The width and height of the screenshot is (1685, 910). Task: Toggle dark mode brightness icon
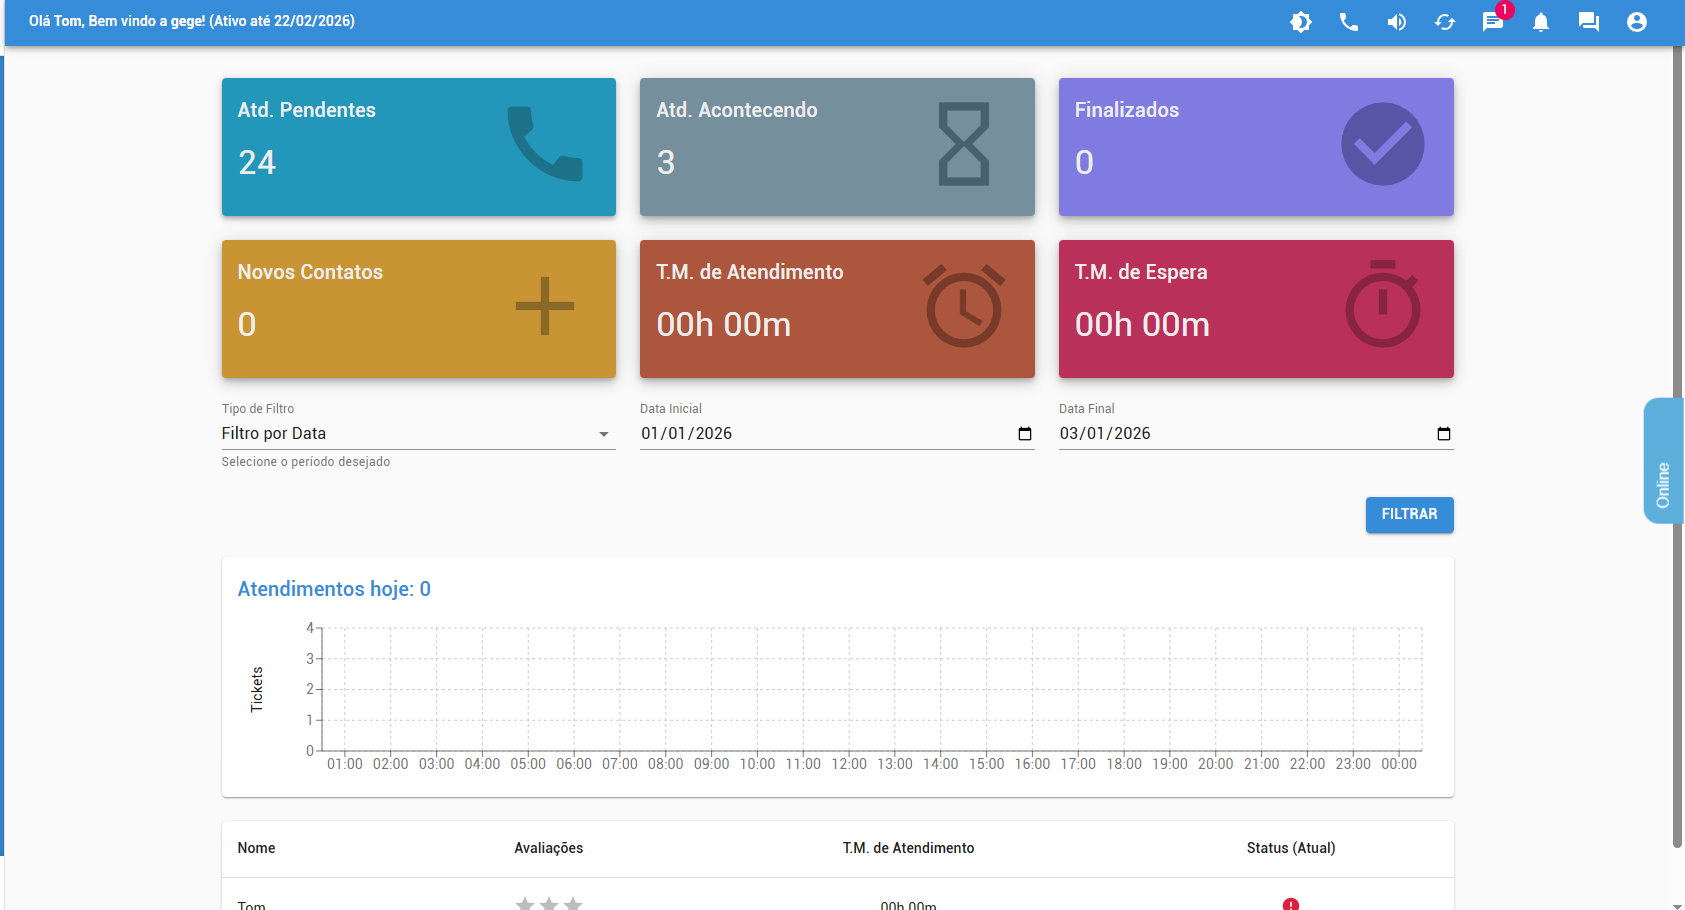click(1300, 22)
